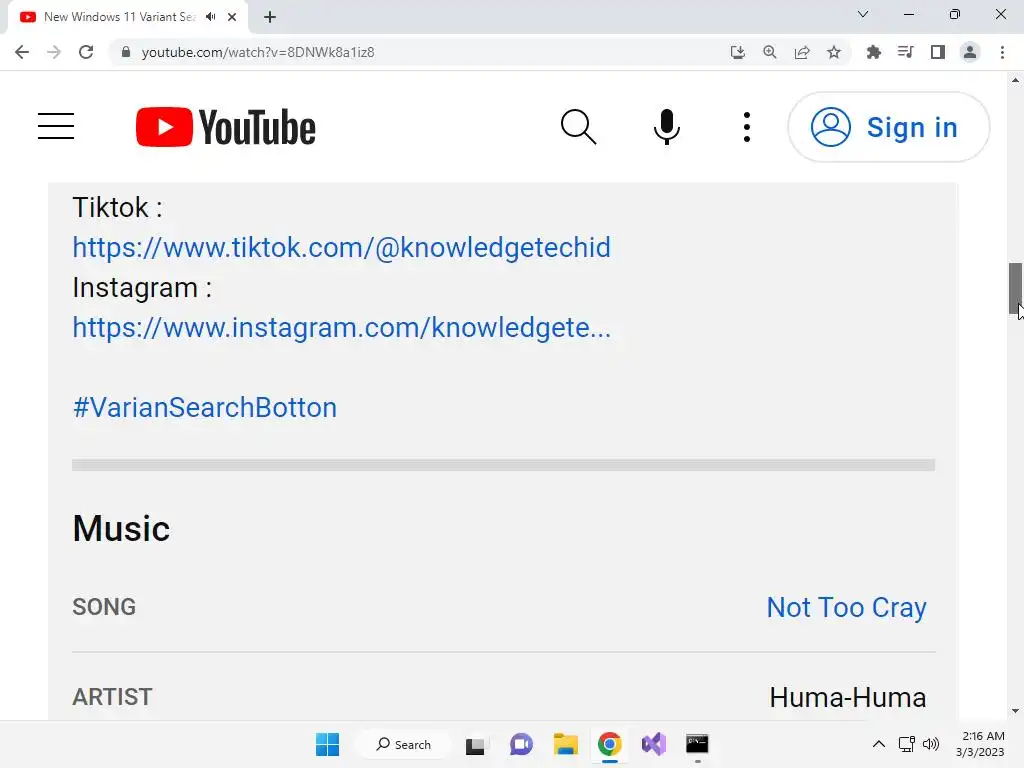
Task: Go forward with the browser forward arrow
Action: [x=54, y=52]
